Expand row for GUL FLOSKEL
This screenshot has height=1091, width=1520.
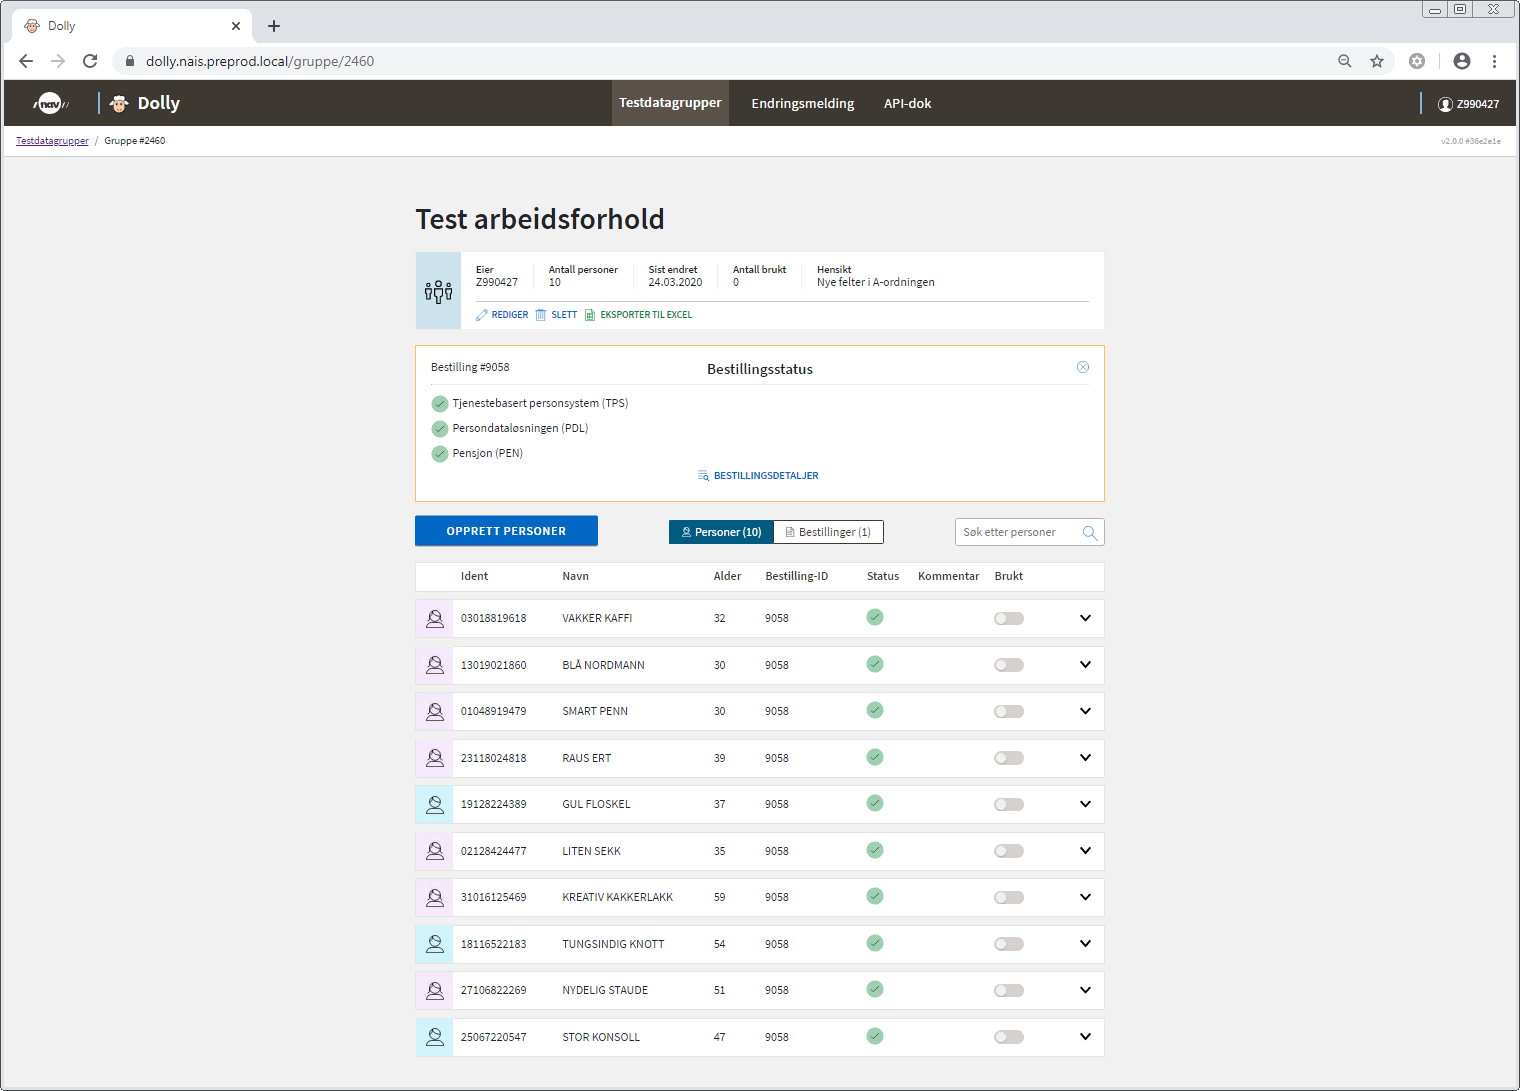pos(1085,804)
